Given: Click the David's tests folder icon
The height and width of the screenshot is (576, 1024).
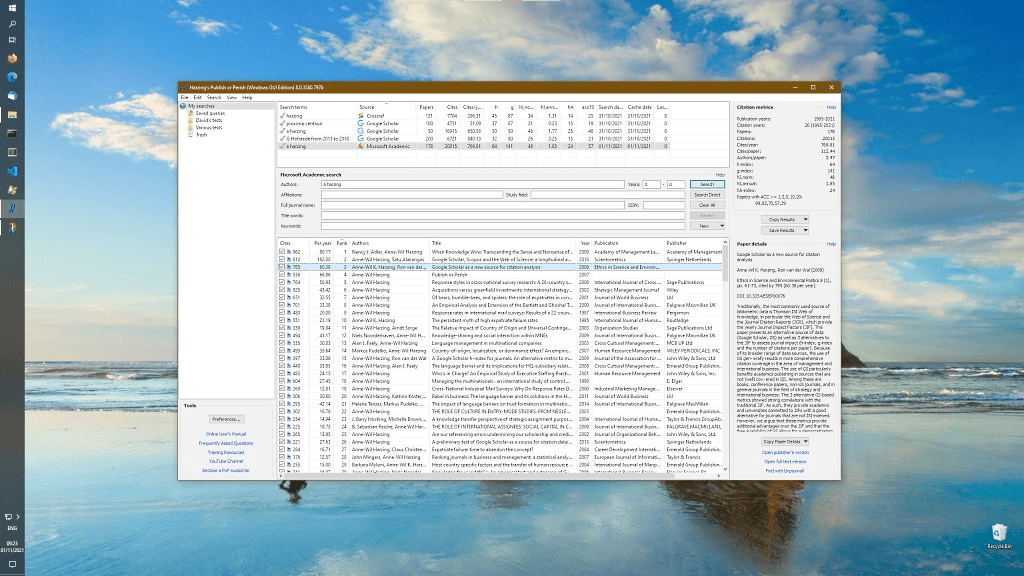Looking at the screenshot, I should click(191, 120).
